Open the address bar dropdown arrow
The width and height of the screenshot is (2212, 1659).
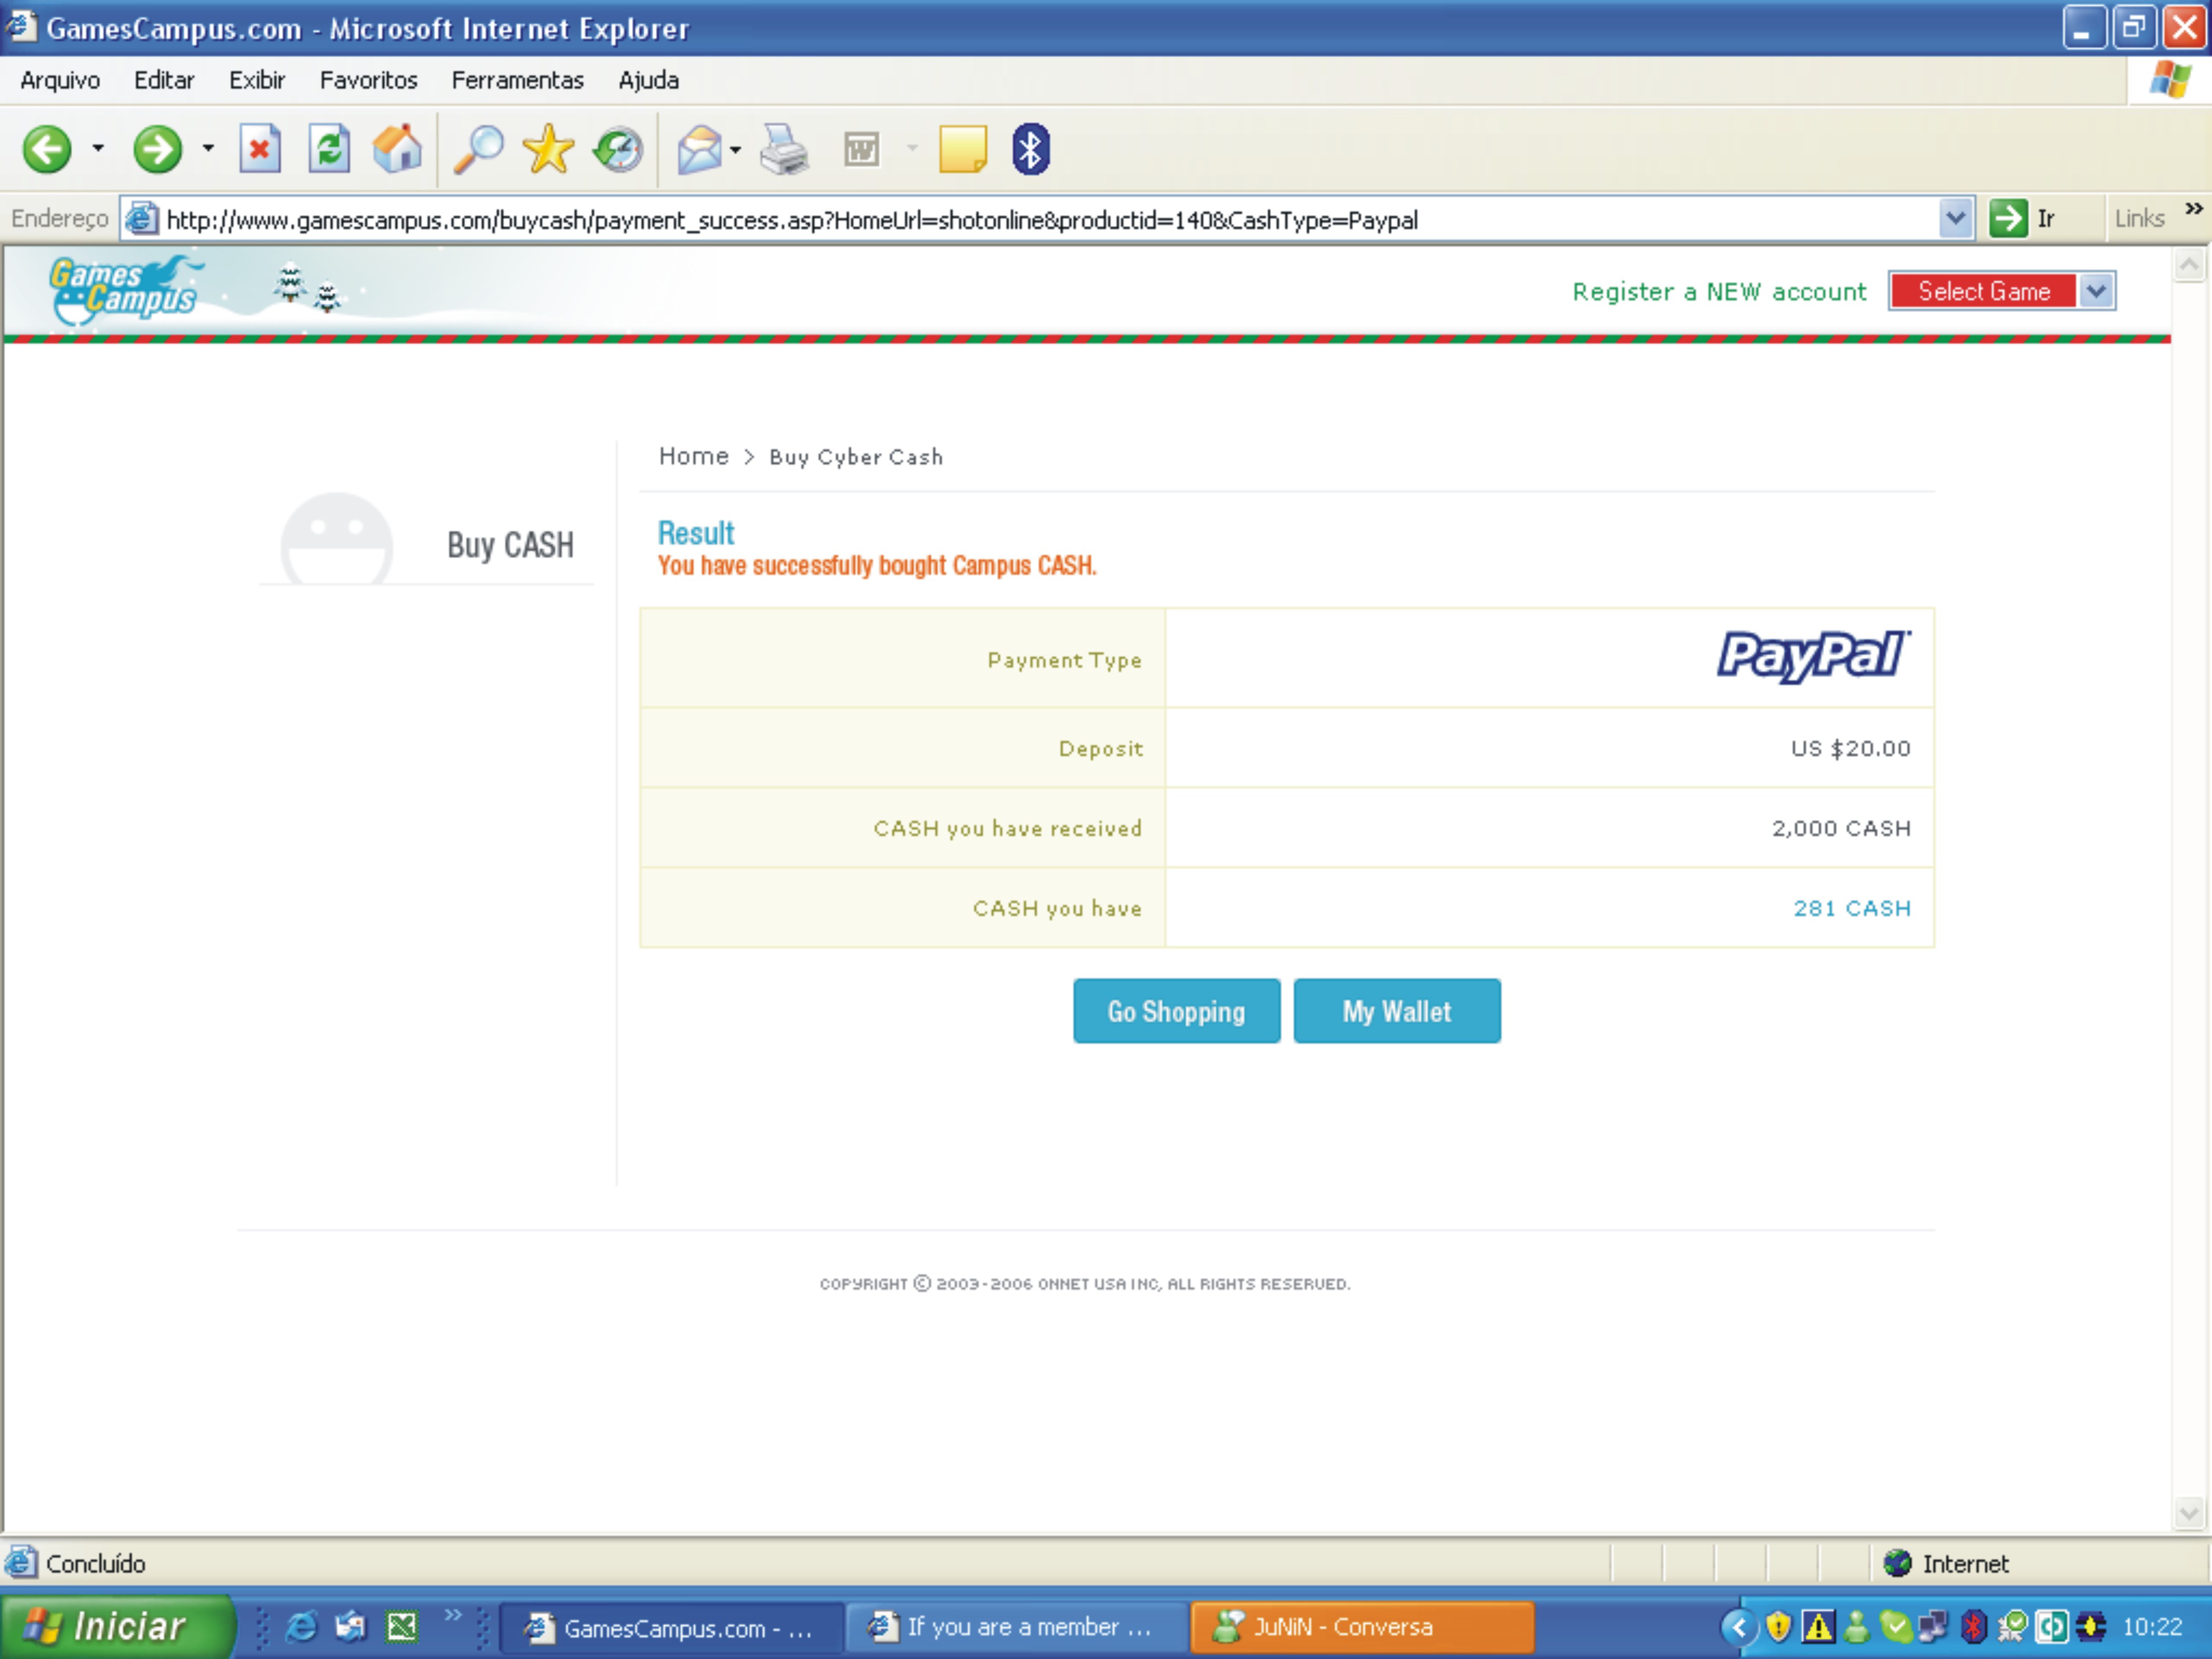pyautogui.click(x=1955, y=218)
